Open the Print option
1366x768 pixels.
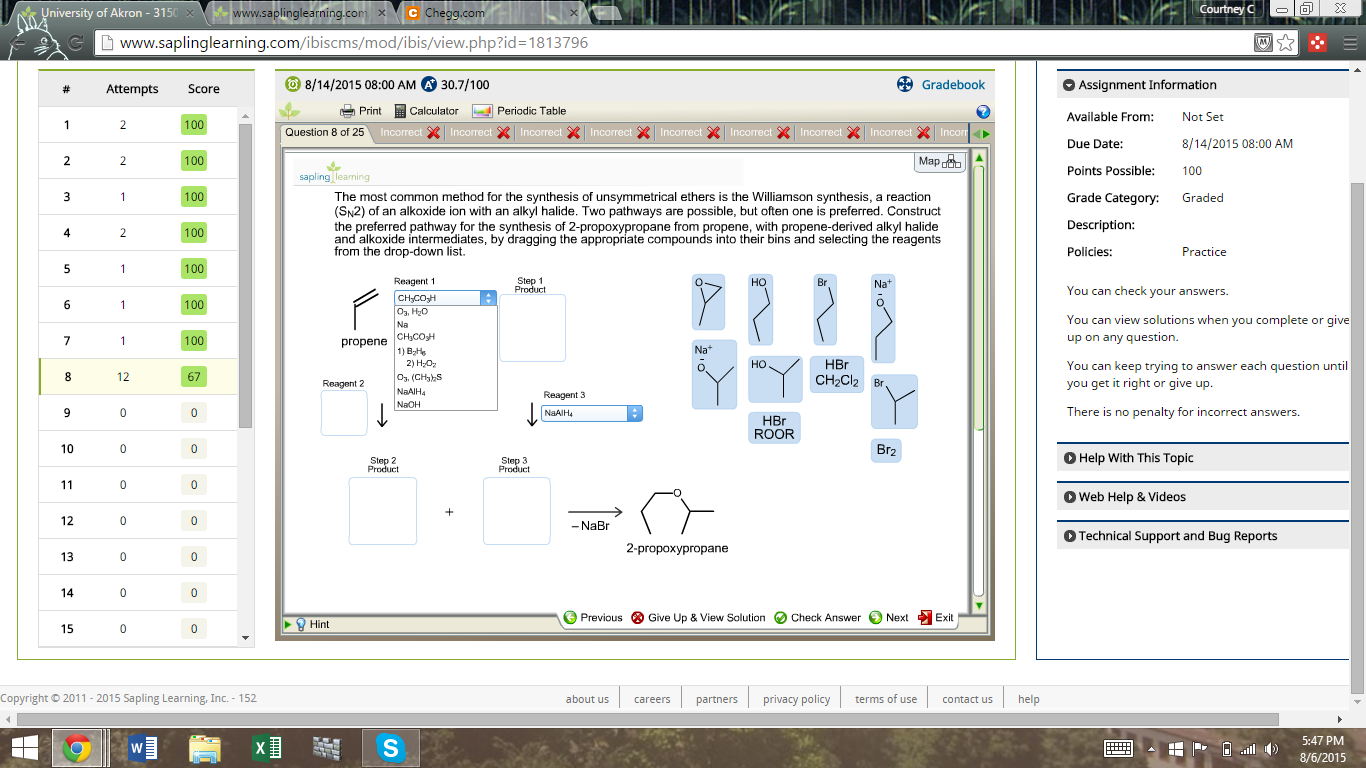[361, 111]
